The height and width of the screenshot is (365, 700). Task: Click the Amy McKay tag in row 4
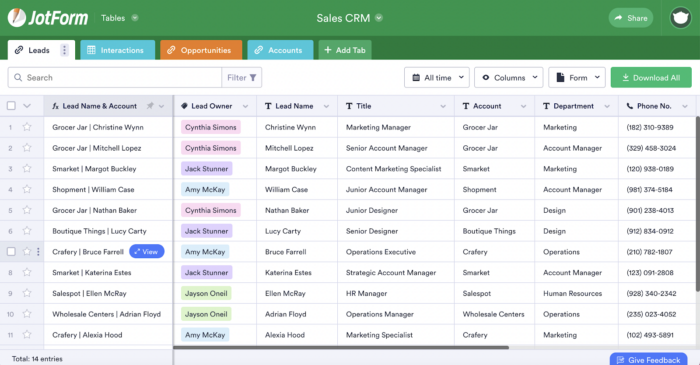pyautogui.click(x=205, y=189)
